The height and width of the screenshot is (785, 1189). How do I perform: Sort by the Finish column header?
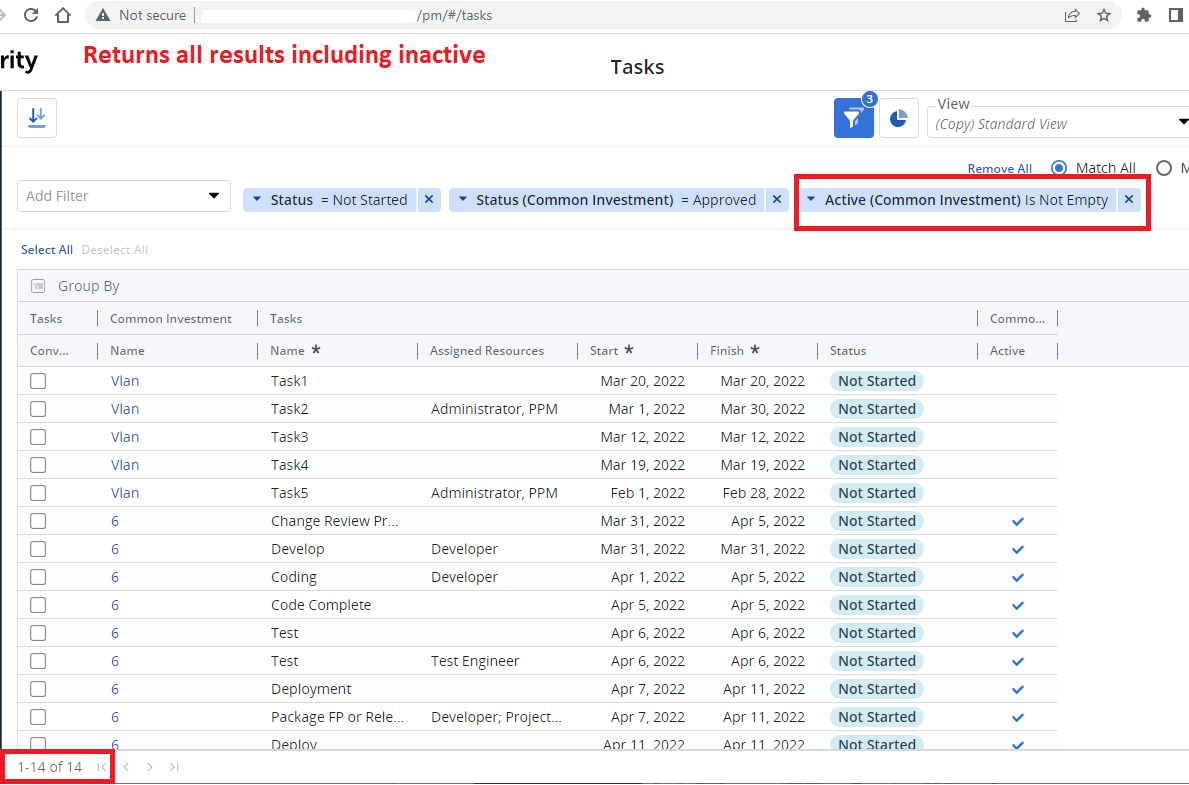(x=727, y=351)
